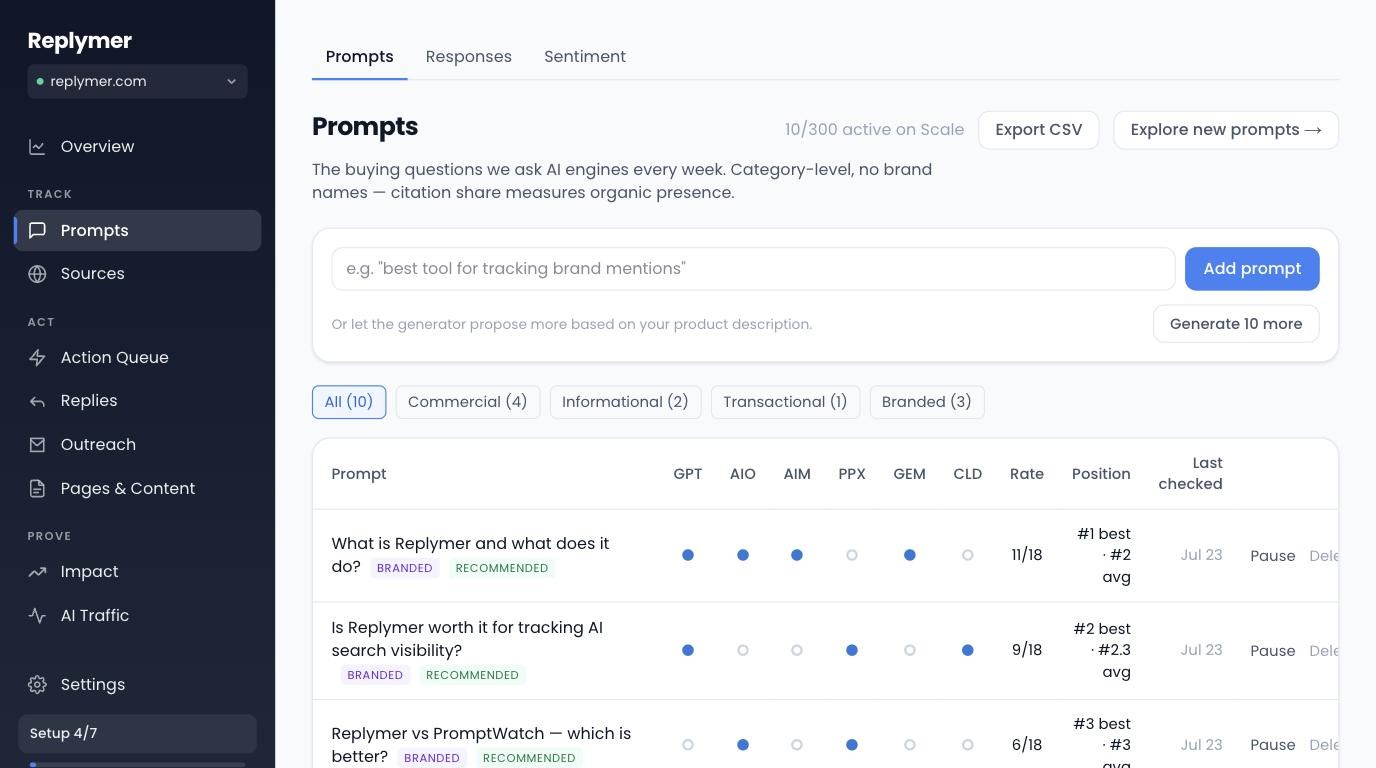Select the All (10) filter chip
Viewport: 1376px width, 768px height.
[349, 402]
